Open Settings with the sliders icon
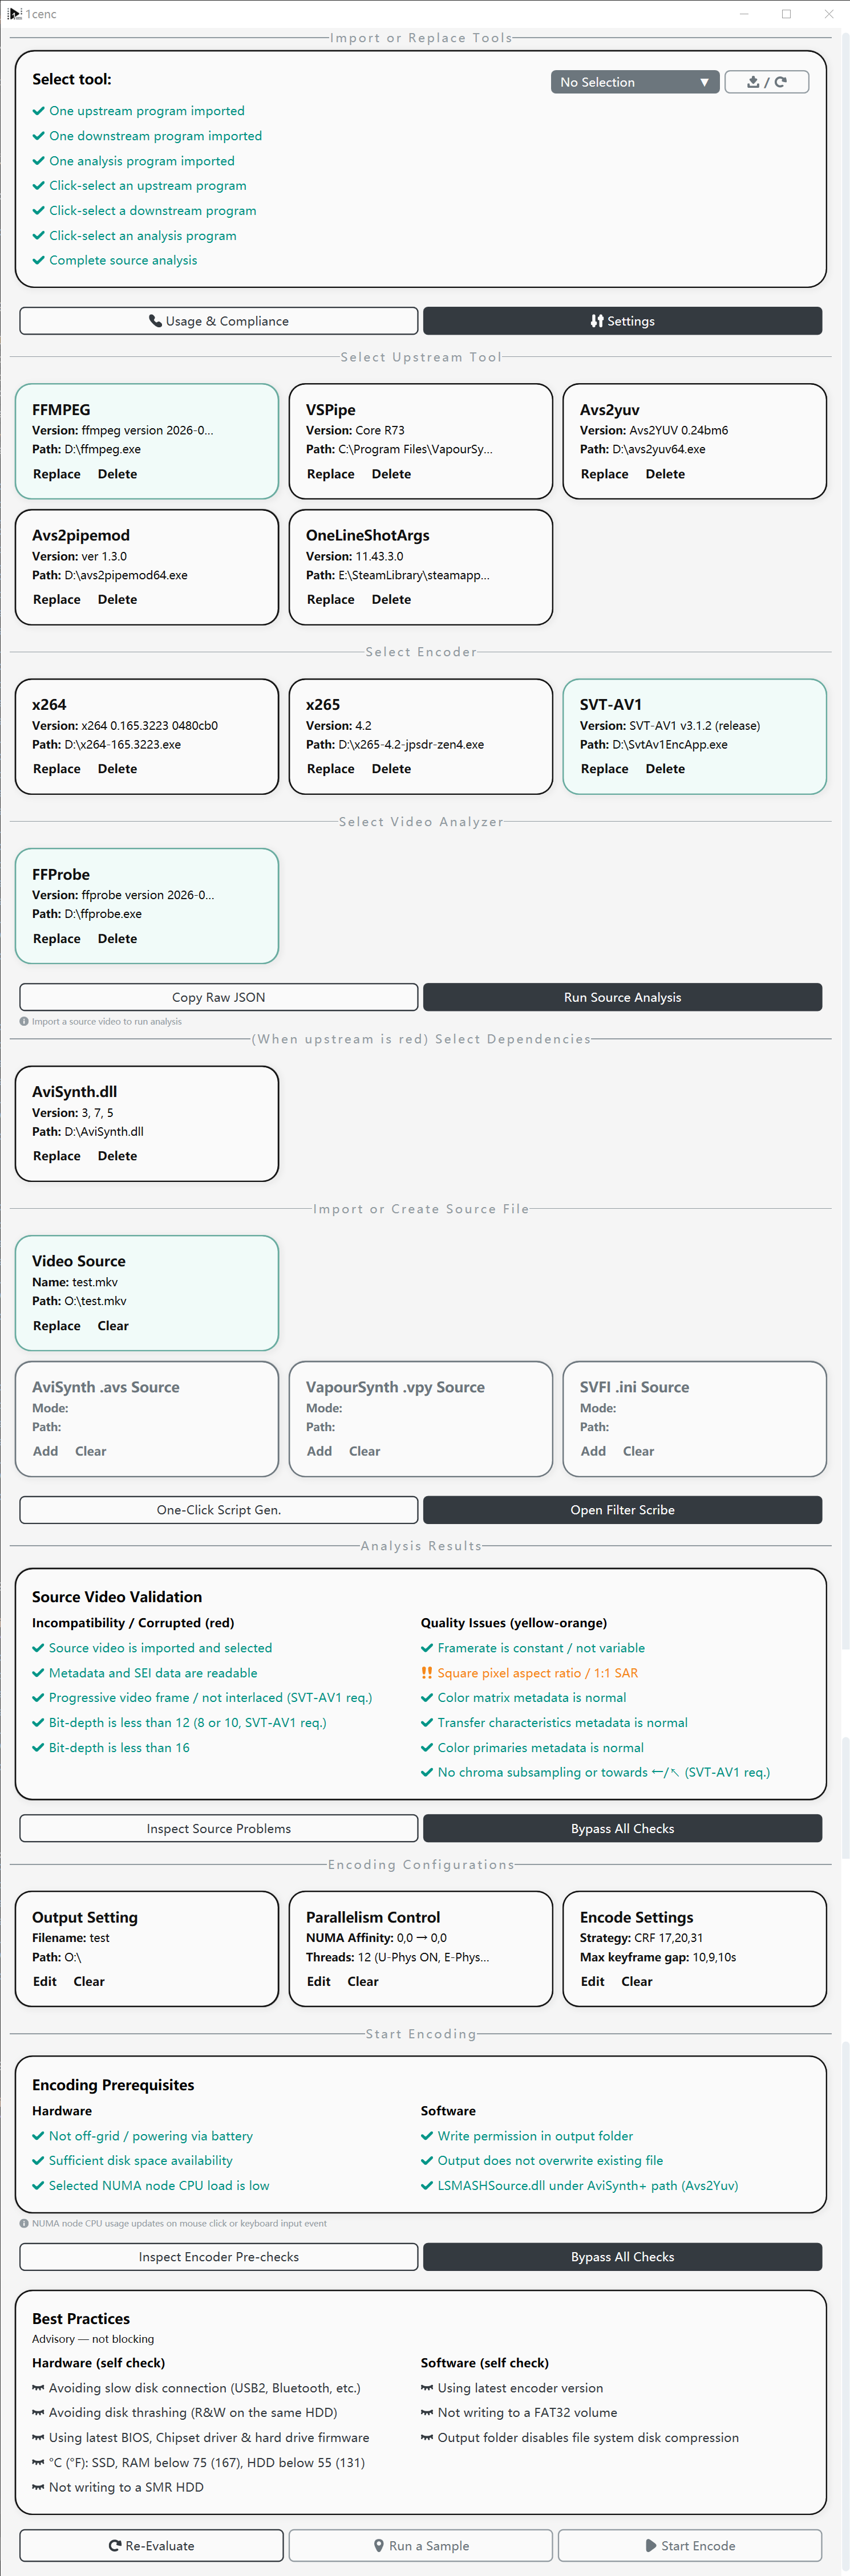This screenshot has width=850, height=2576. (x=597, y=321)
